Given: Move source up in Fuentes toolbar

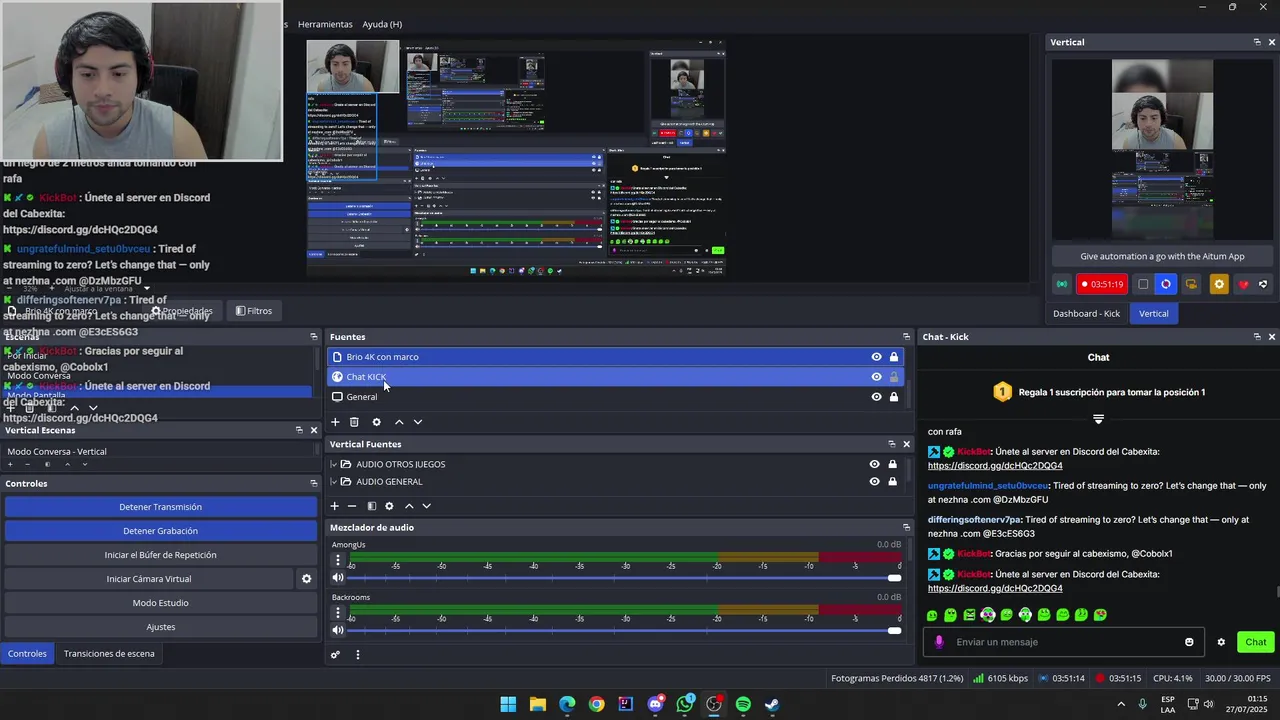Looking at the screenshot, I should point(399,422).
